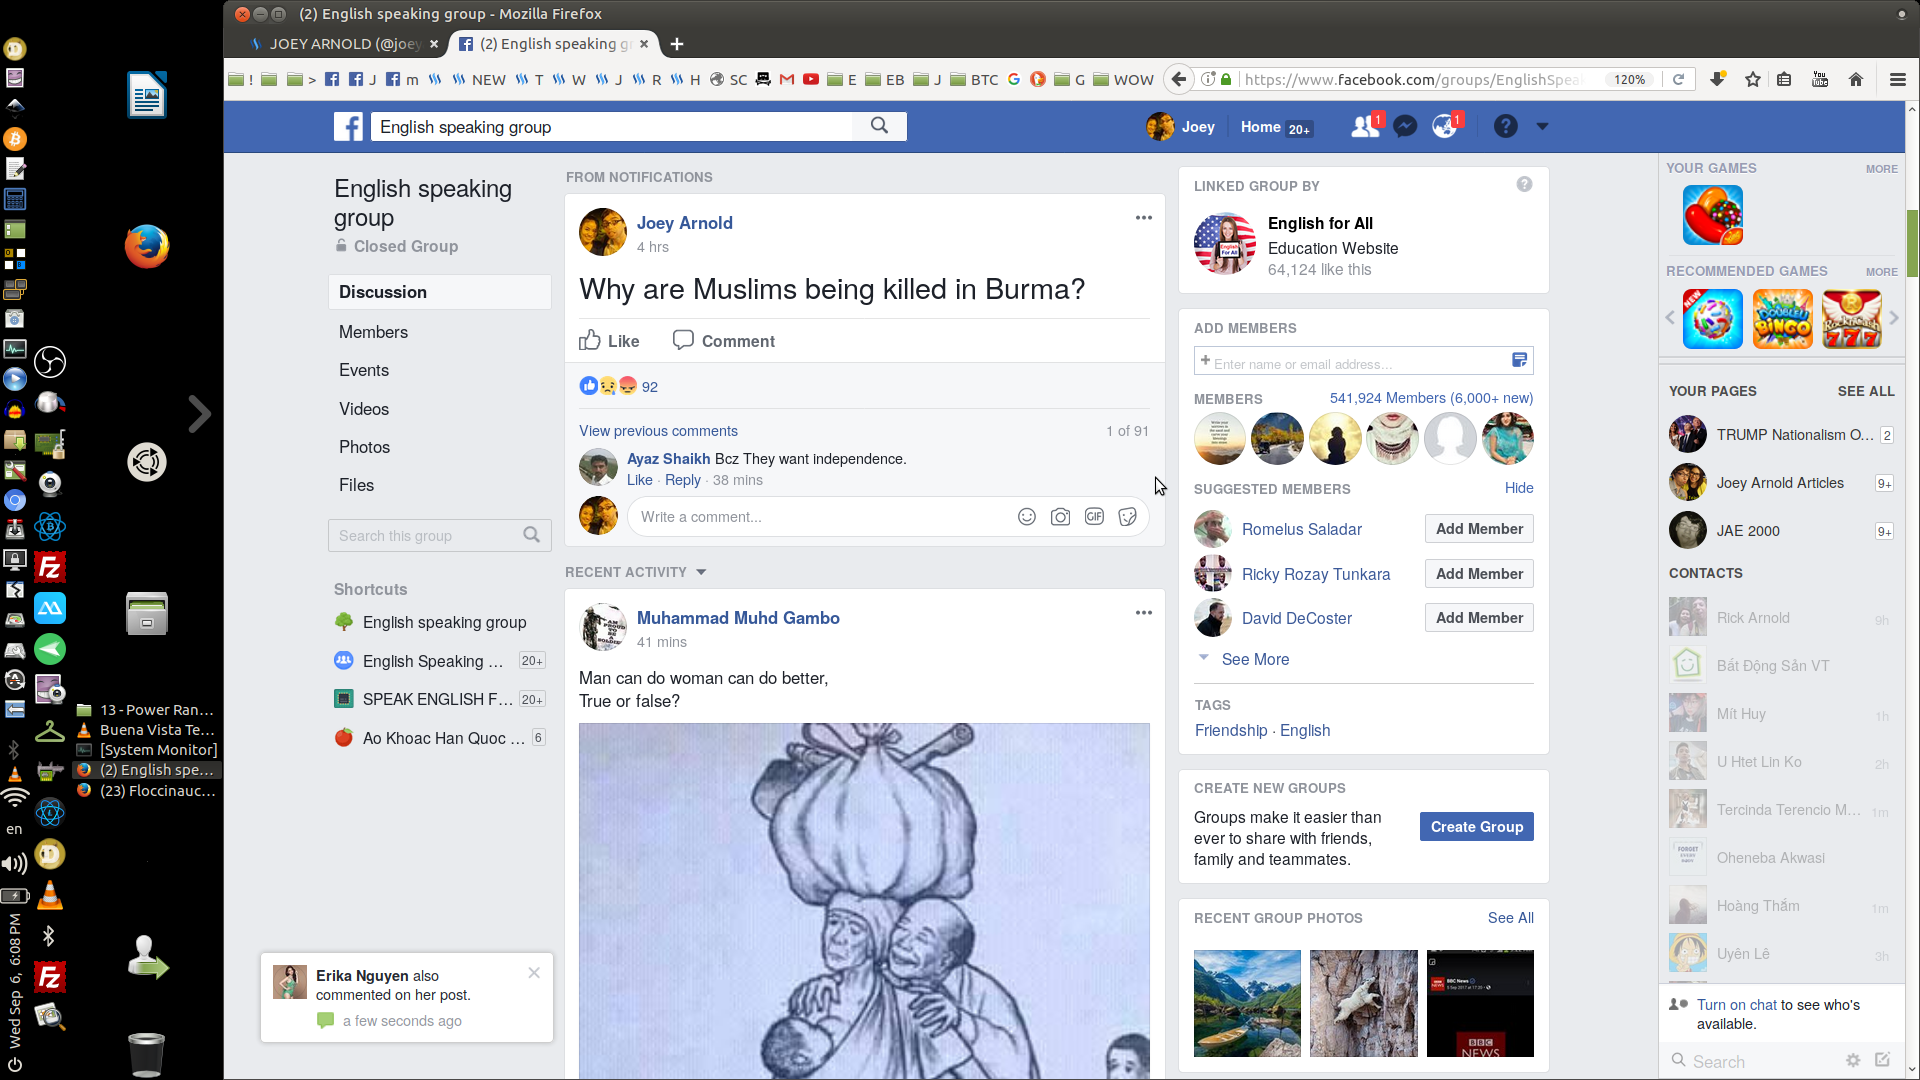Open Firefox downloads arrow
Screen dimensions: 1920x1080
pyautogui.click(x=1718, y=79)
